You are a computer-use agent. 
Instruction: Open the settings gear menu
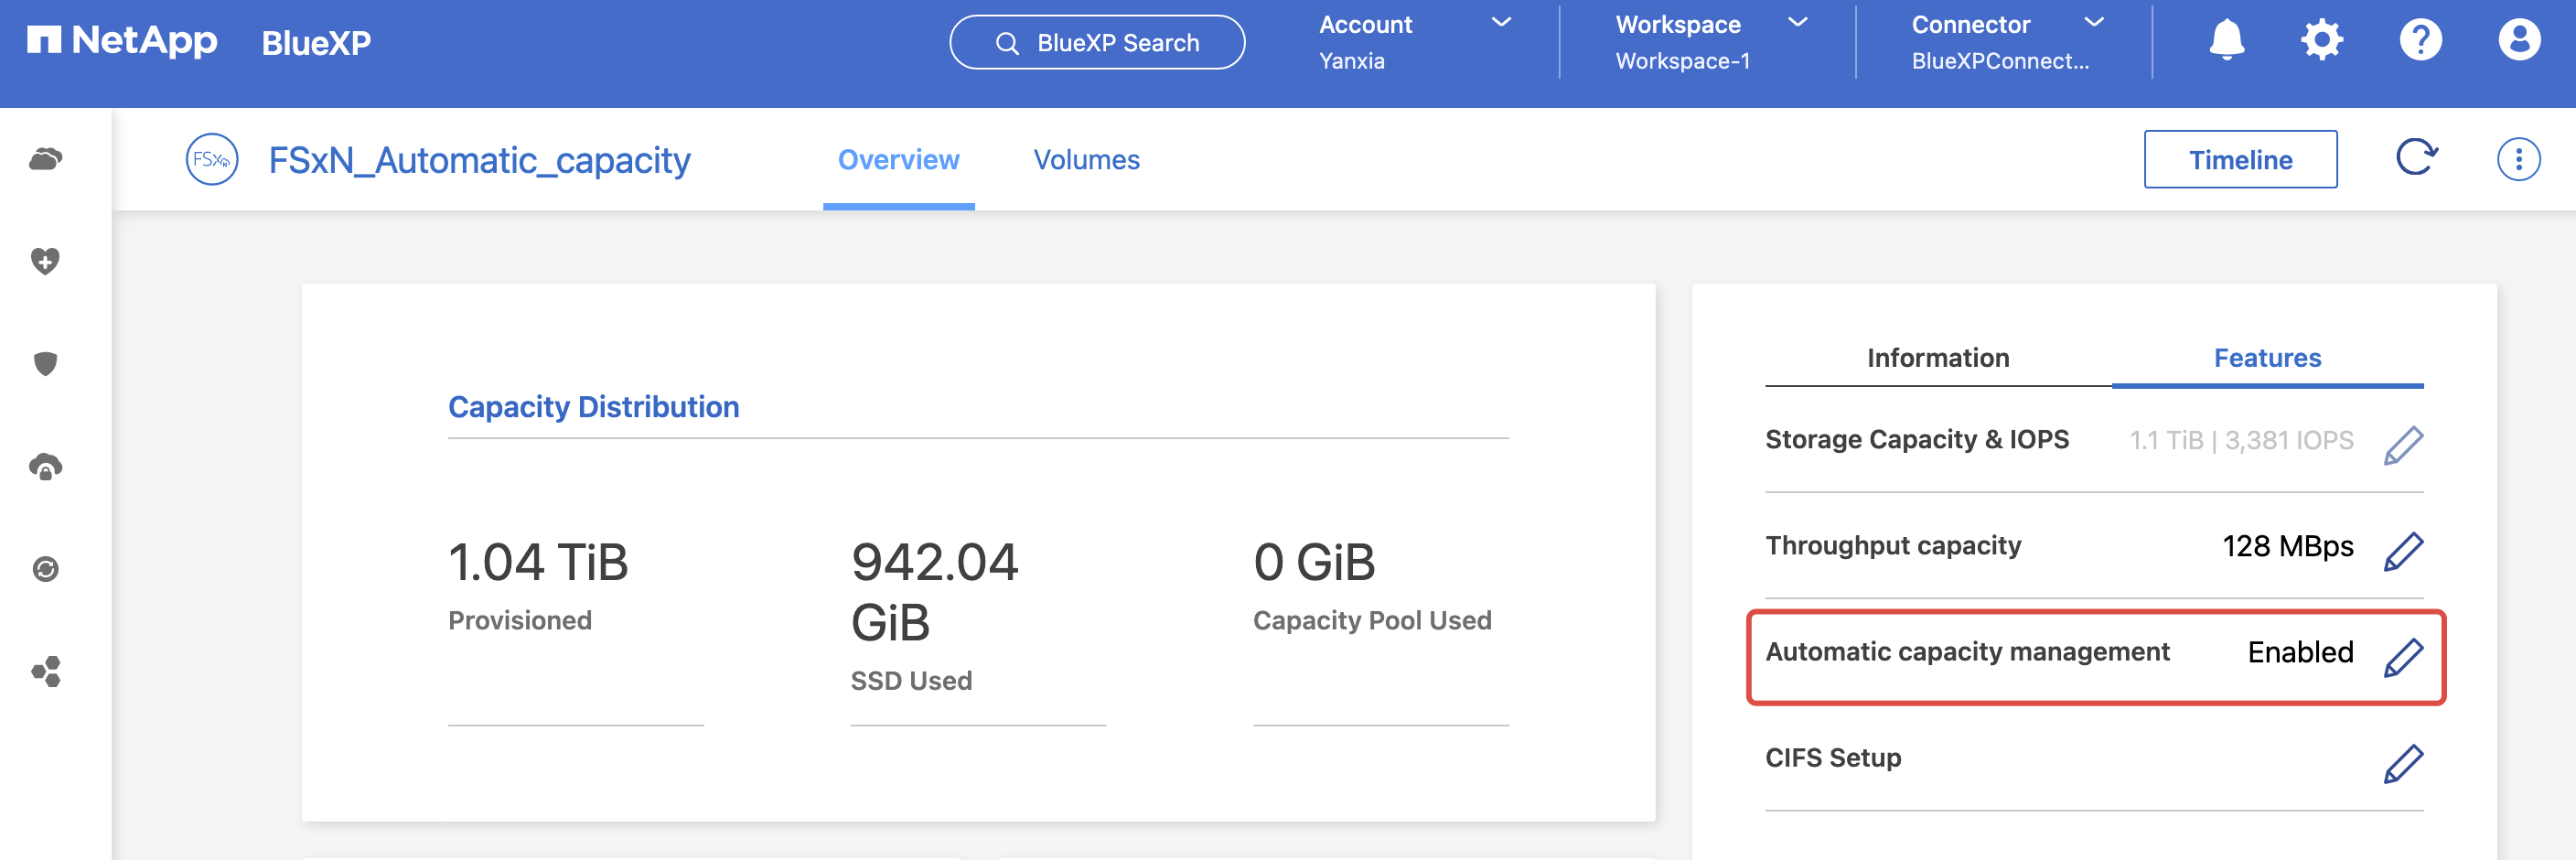[2322, 41]
